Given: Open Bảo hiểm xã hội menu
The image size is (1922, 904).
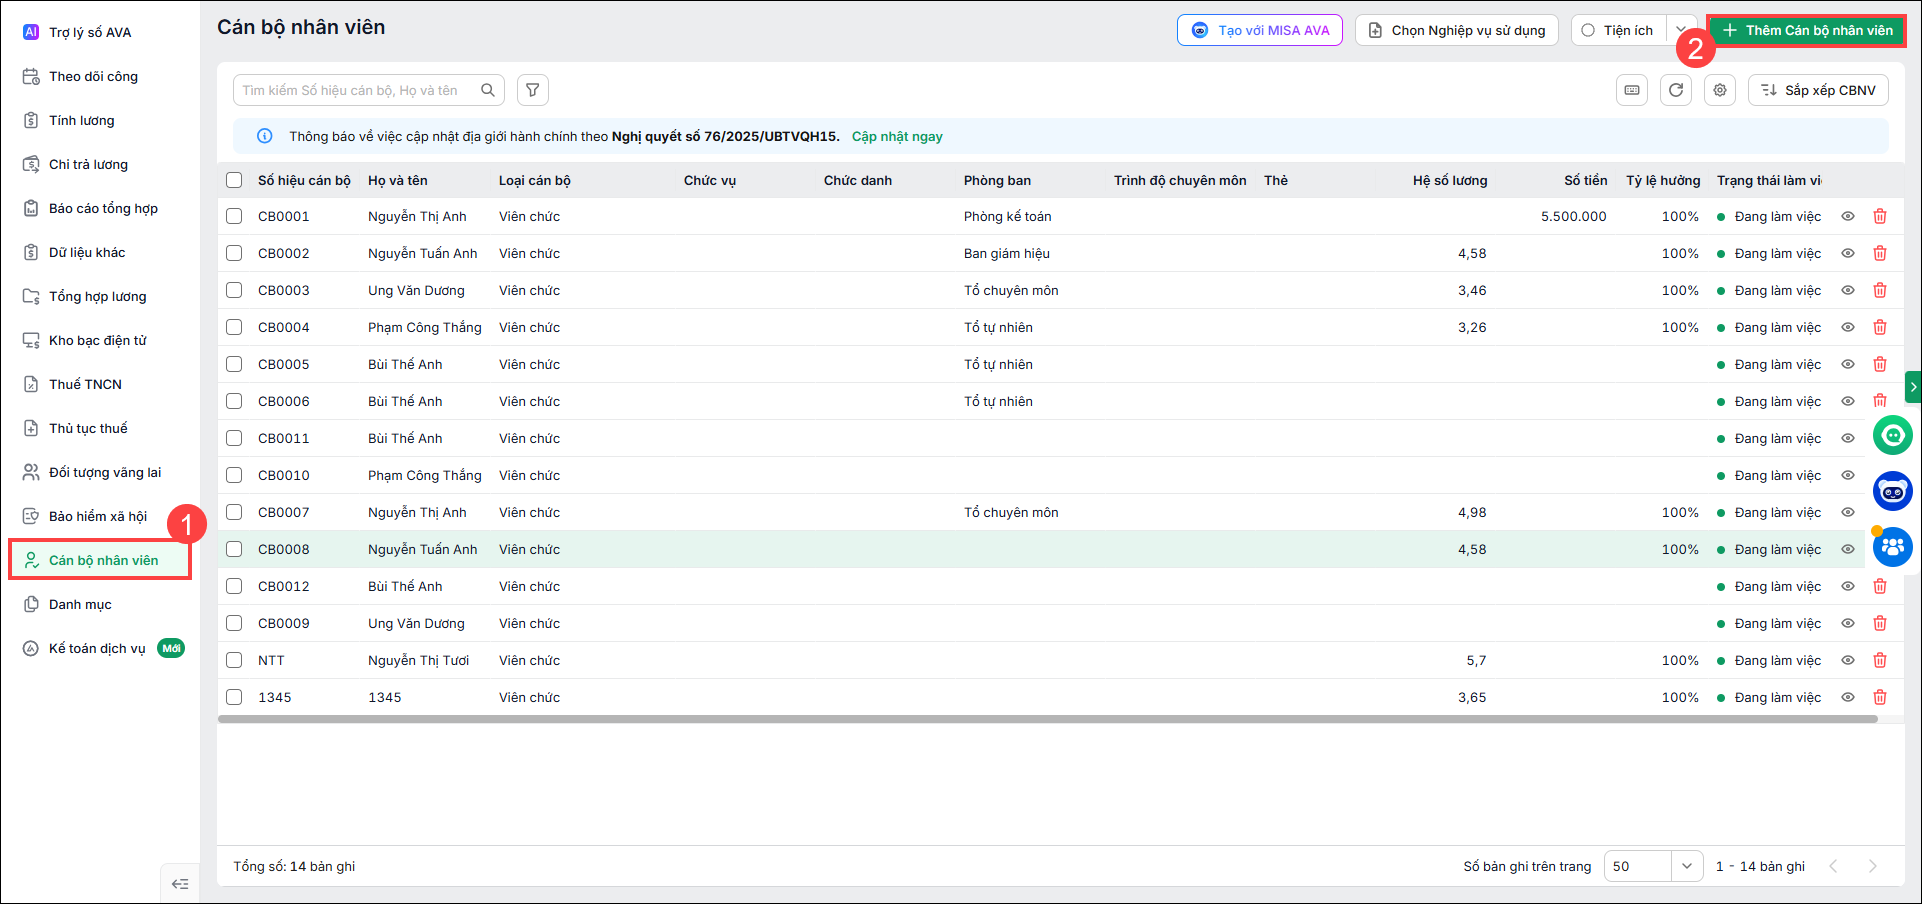Looking at the screenshot, I should (x=98, y=516).
